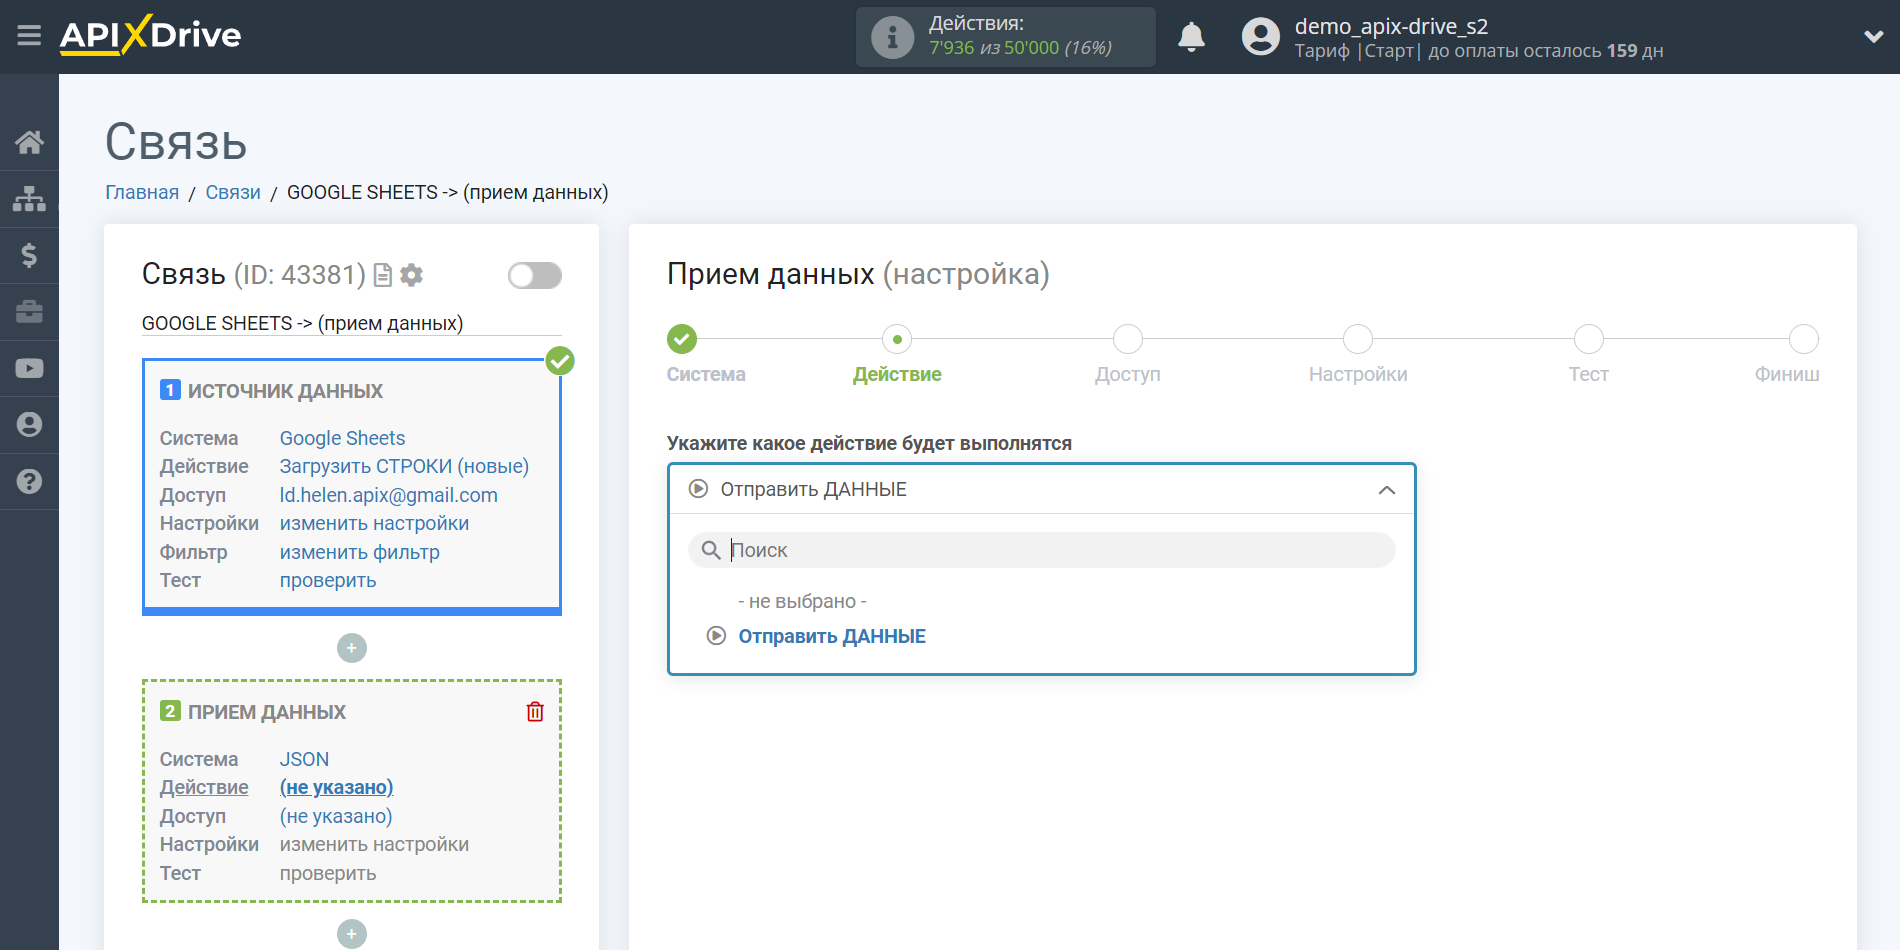This screenshot has width=1900, height=950.
Task: Open the connection document icon
Action: pyautogui.click(x=382, y=275)
